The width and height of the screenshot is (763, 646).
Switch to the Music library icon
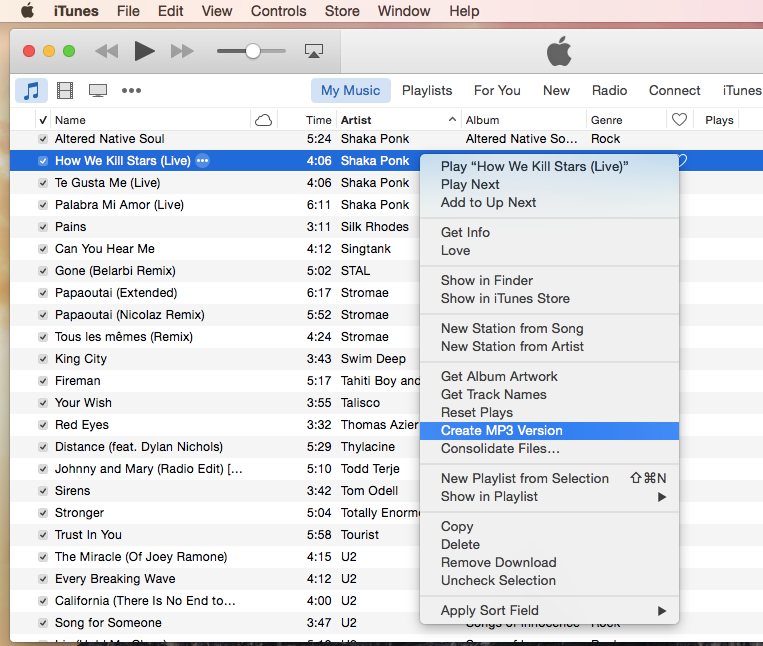[x=32, y=90]
